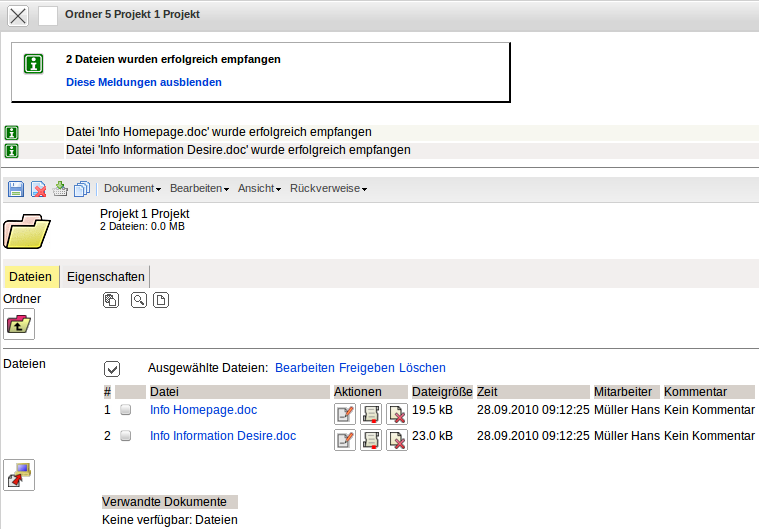Select the Dateien tab

pos(30,277)
